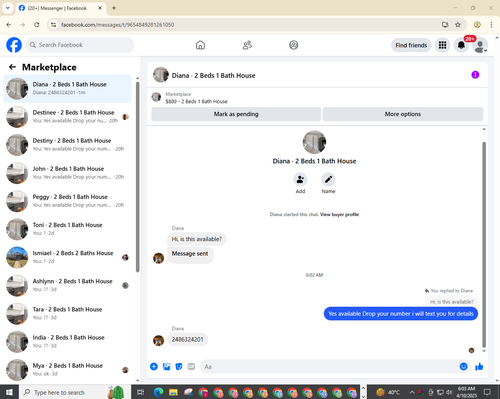The height and width of the screenshot is (399, 500).
Task: Open conversation information purple icon
Action: pos(475,75)
